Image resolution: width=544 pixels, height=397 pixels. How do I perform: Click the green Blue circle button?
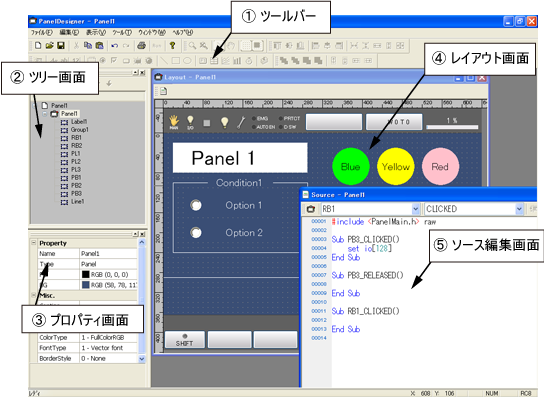[x=350, y=167]
